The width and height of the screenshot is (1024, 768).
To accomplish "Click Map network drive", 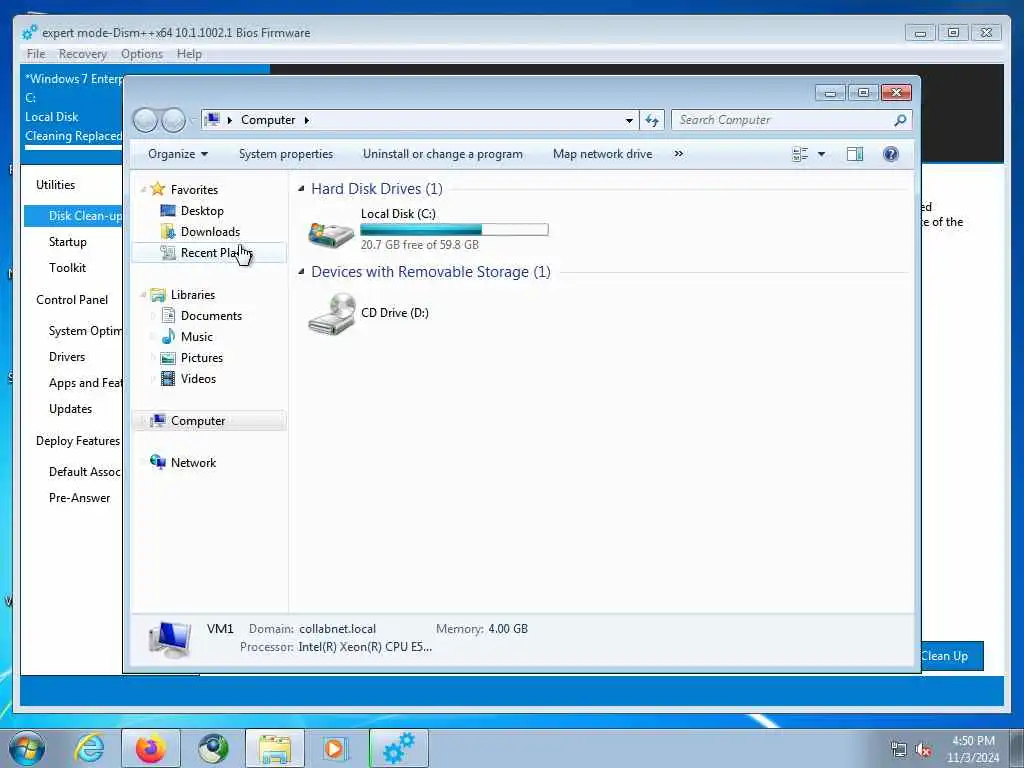I will [603, 154].
